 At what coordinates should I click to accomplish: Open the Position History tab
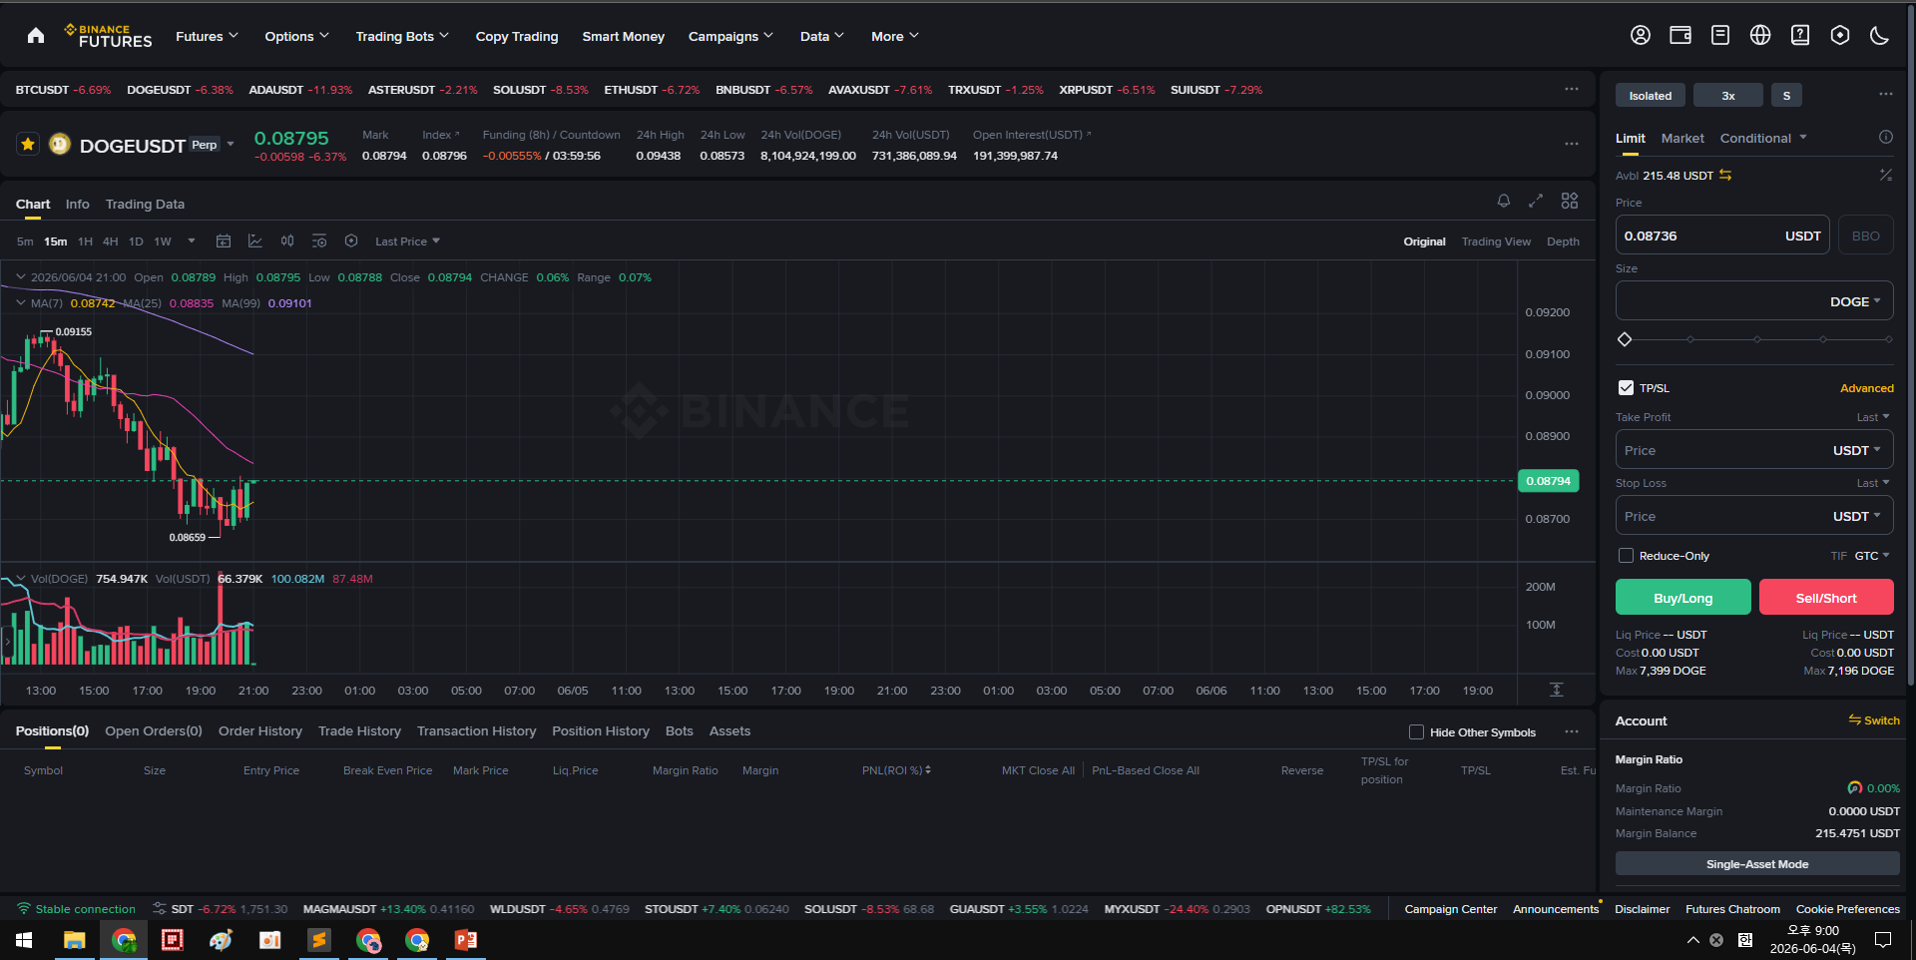[600, 731]
